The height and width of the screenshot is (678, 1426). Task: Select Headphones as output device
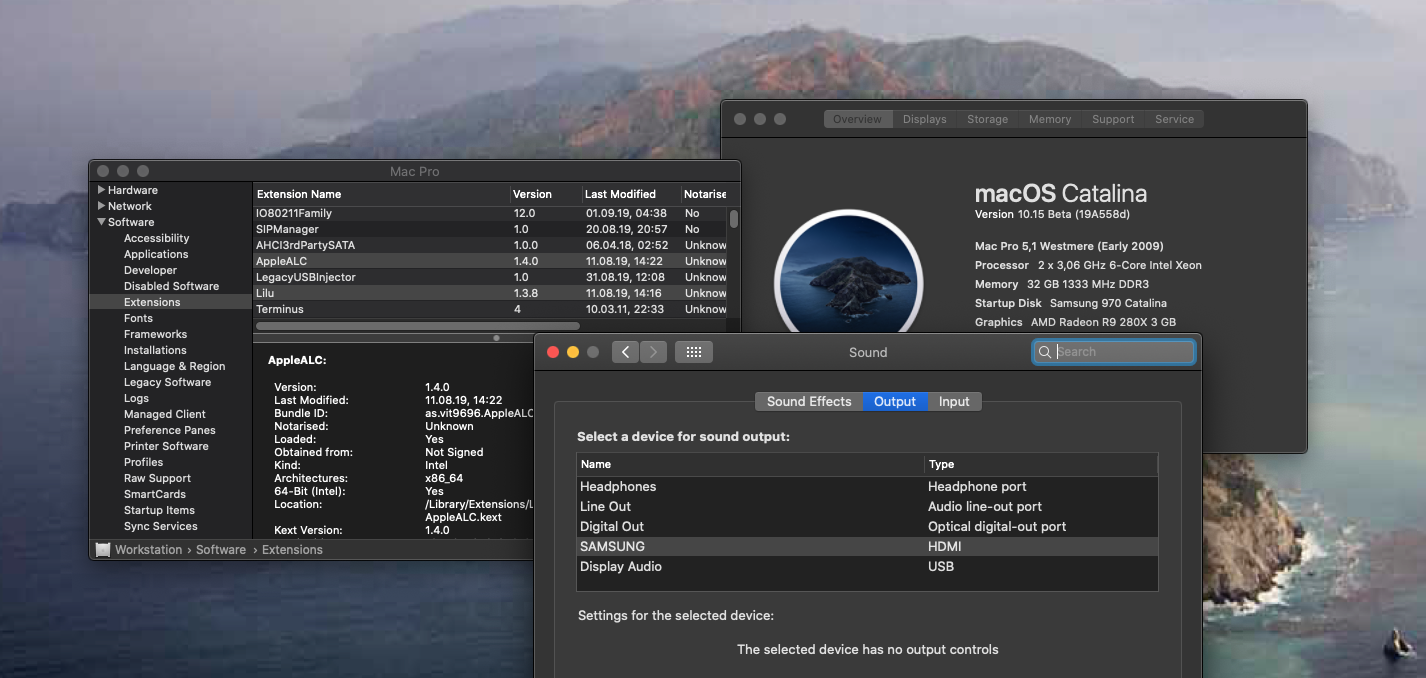867,487
